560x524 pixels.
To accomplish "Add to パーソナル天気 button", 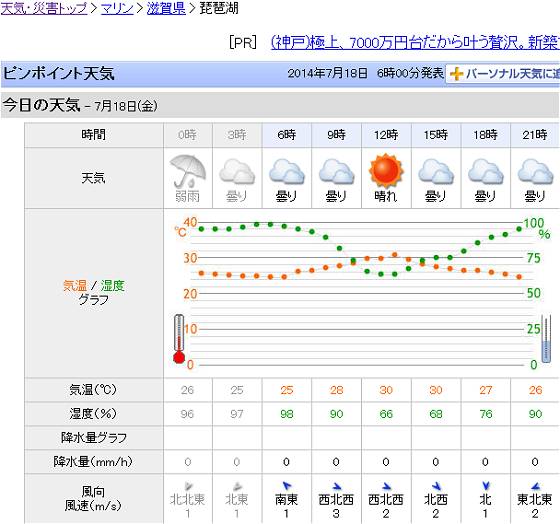I will tap(503, 74).
